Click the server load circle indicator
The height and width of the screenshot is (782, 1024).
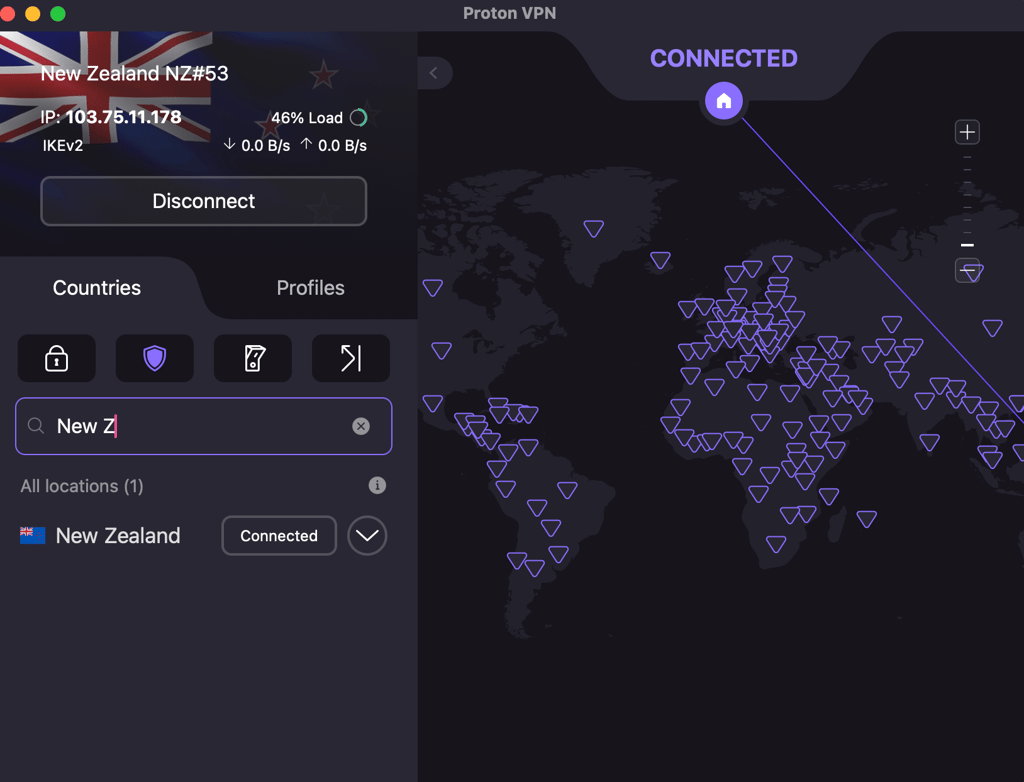click(359, 118)
